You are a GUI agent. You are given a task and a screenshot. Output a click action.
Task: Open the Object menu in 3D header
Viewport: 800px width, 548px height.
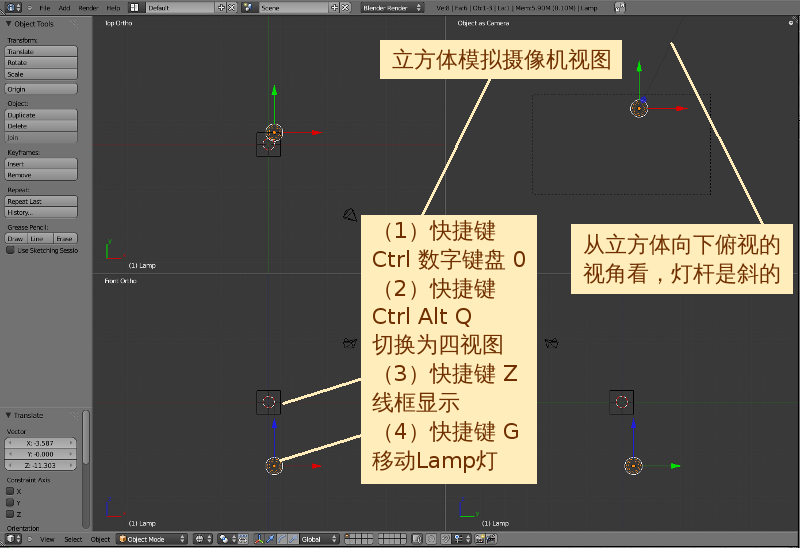(100, 539)
